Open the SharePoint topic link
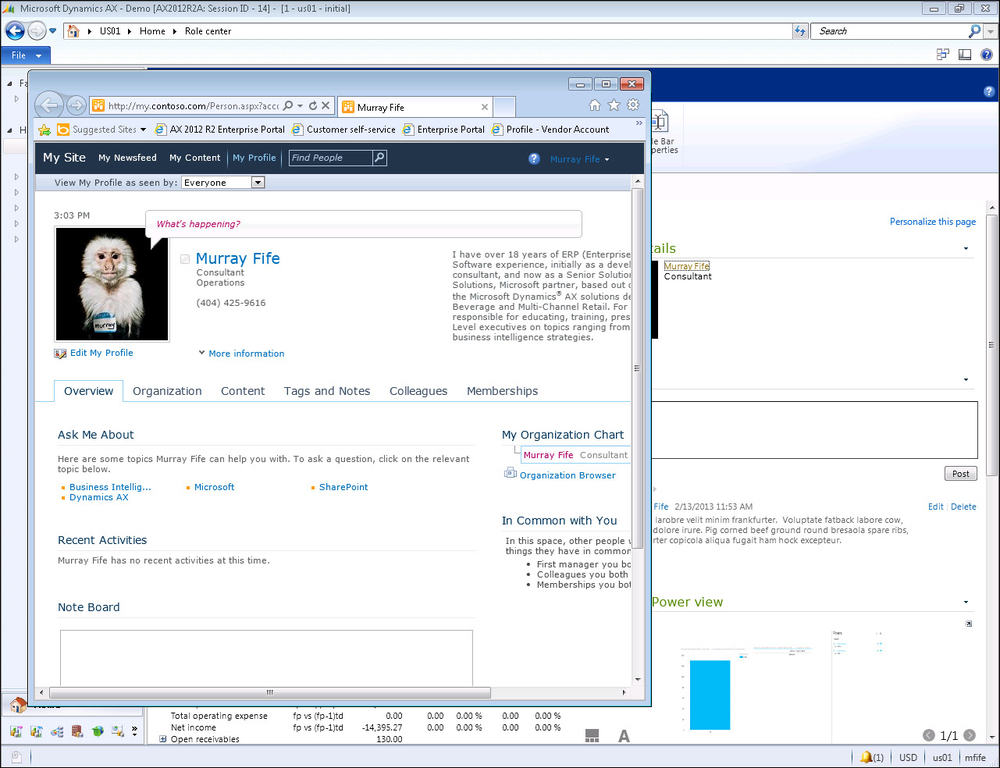Screen dimensions: 1000x768 (343, 487)
